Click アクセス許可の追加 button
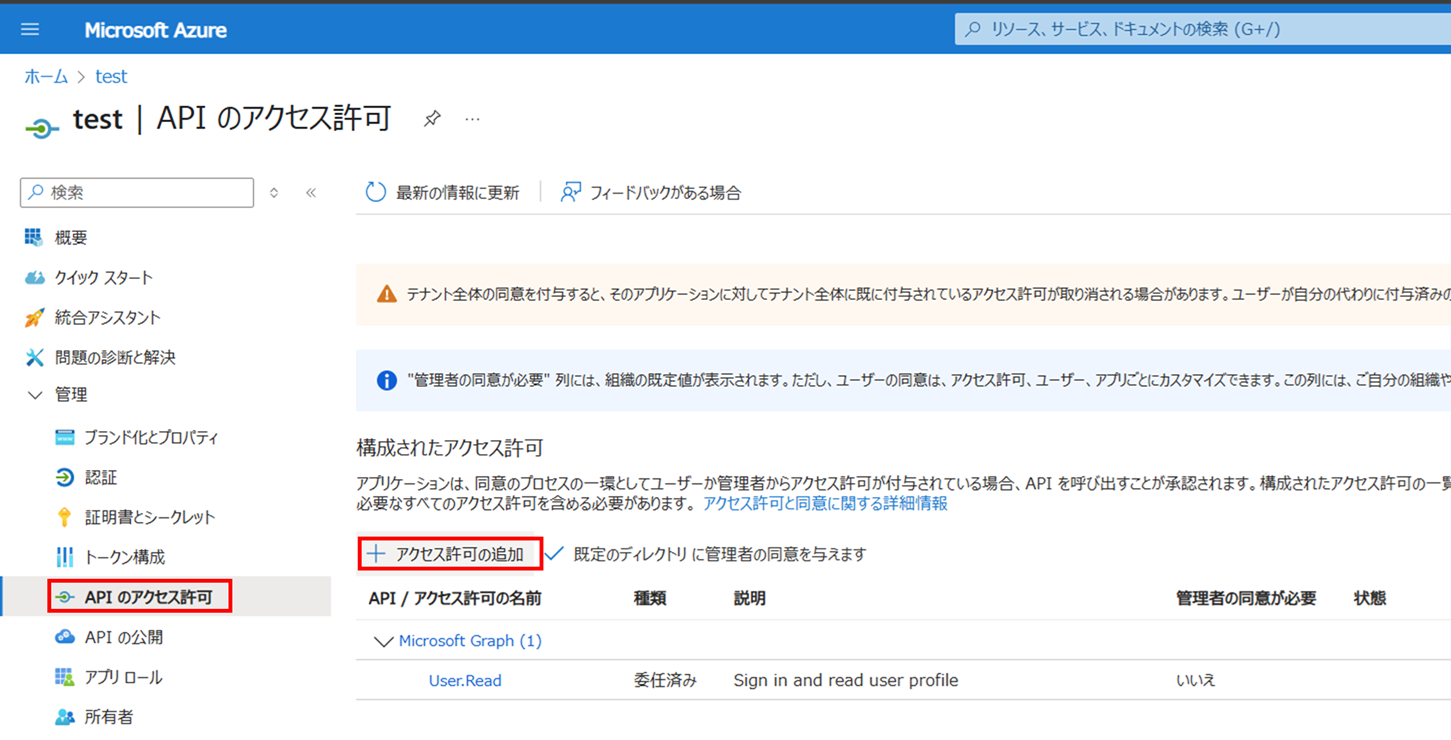 point(450,553)
